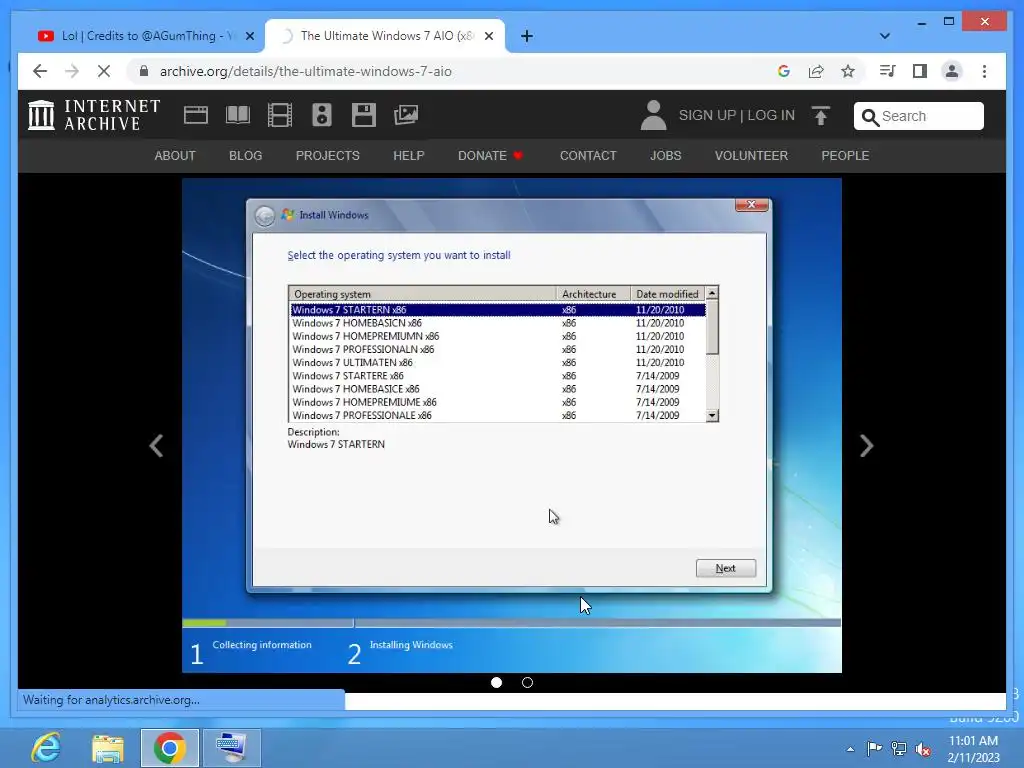The image size is (1024, 768).
Task: Open Chrome three-dot menu
Action: [984, 71]
